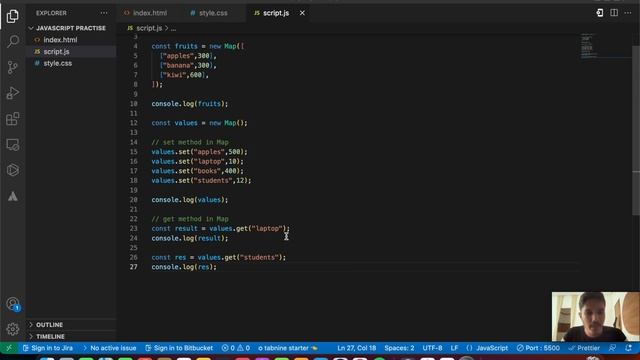This screenshot has height=360, width=640.
Task: Open the Extensions view
Action: click(x=13, y=119)
